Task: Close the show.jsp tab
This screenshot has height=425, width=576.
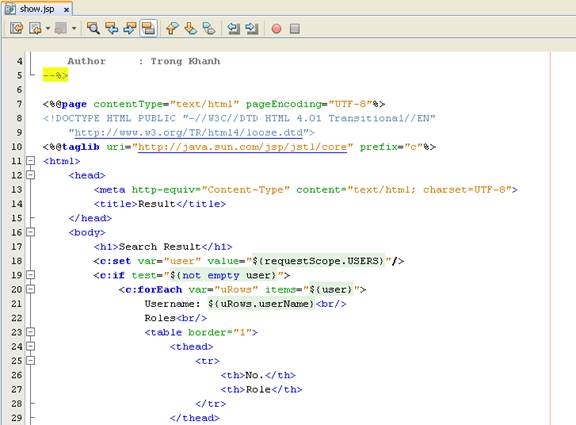Action: point(66,10)
